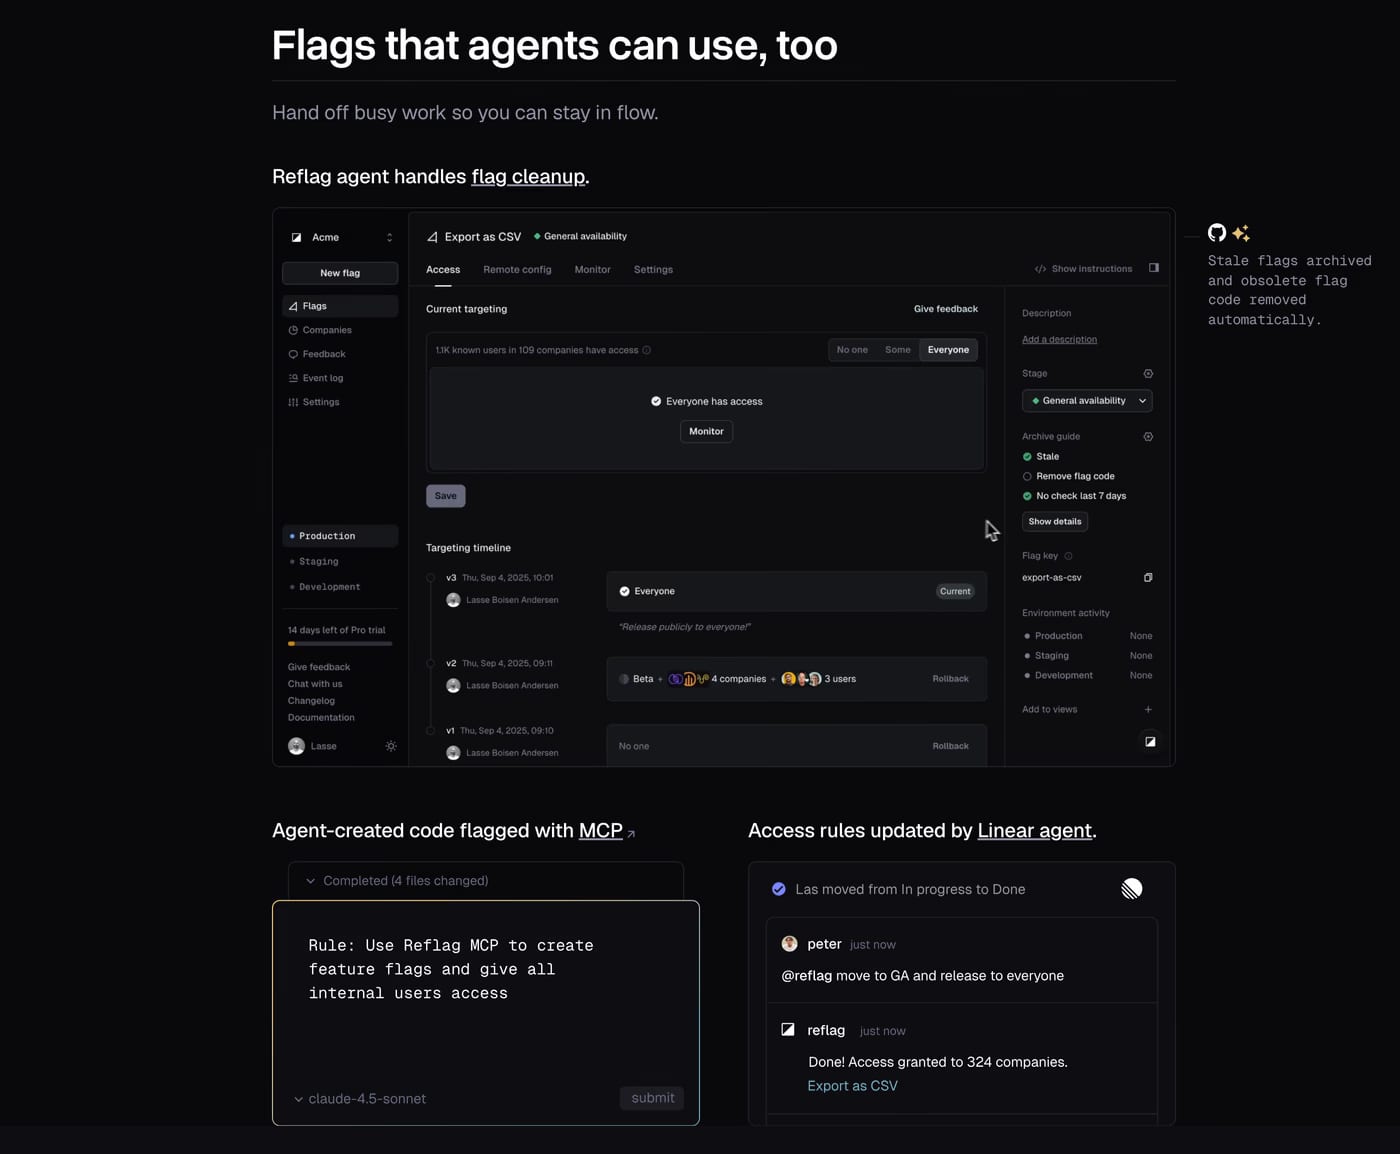
Task: Click the Save button
Action: click(x=446, y=496)
